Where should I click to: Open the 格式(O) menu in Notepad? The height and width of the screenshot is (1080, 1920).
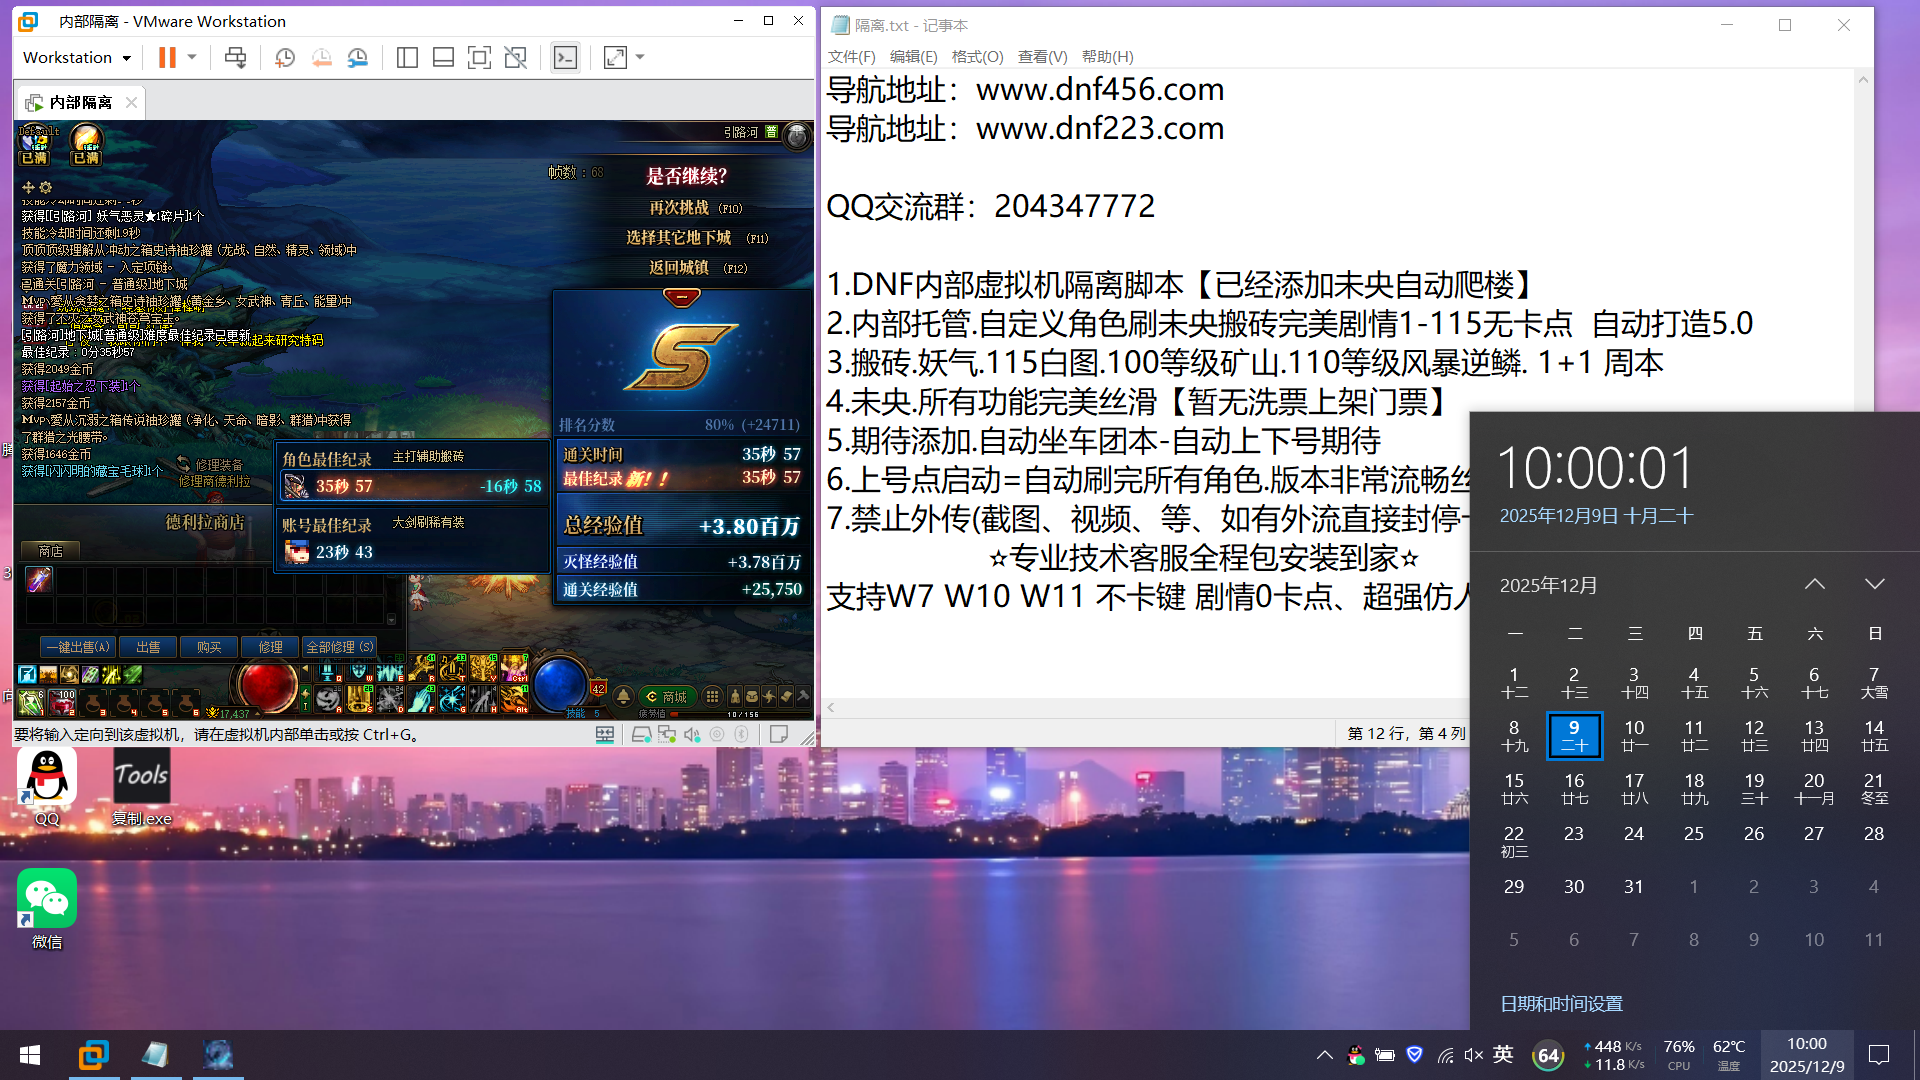[x=978, y=57]
